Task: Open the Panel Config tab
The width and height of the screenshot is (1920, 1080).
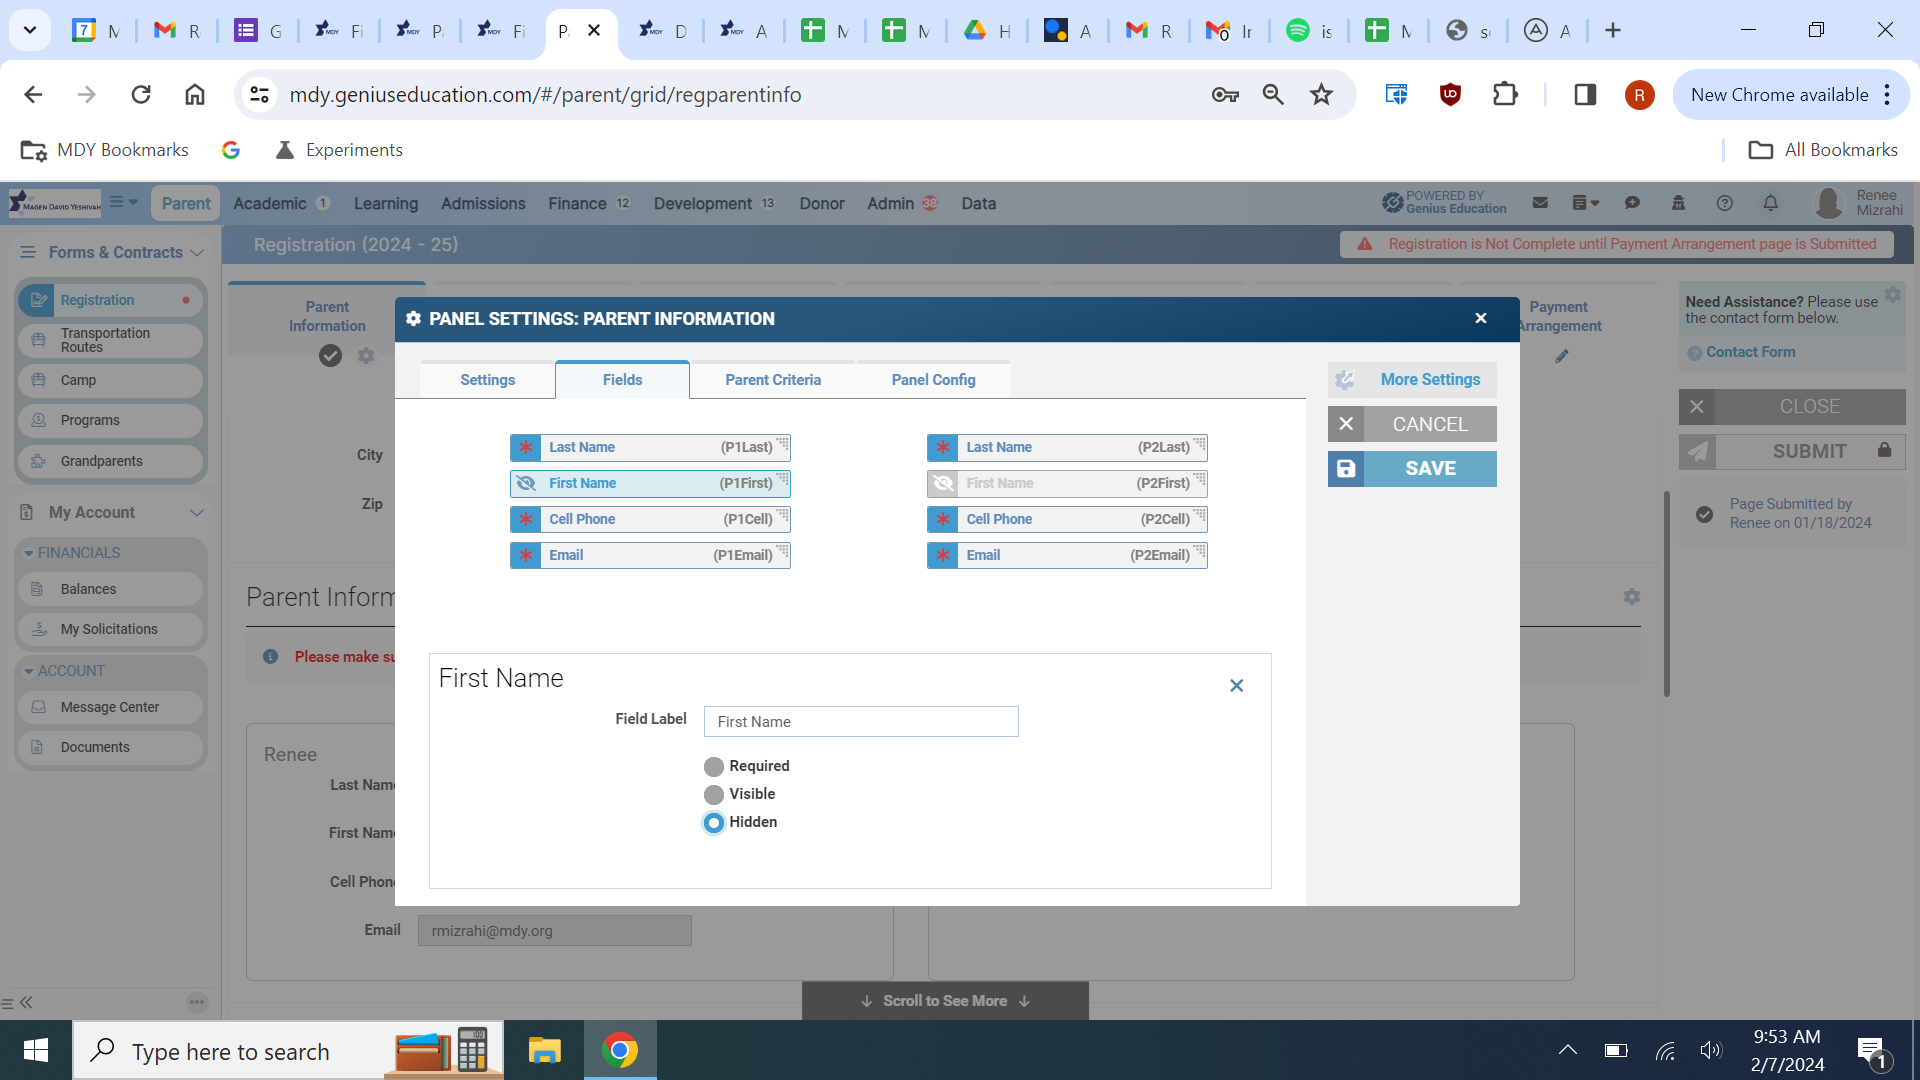Action: [x=933, y=380]
